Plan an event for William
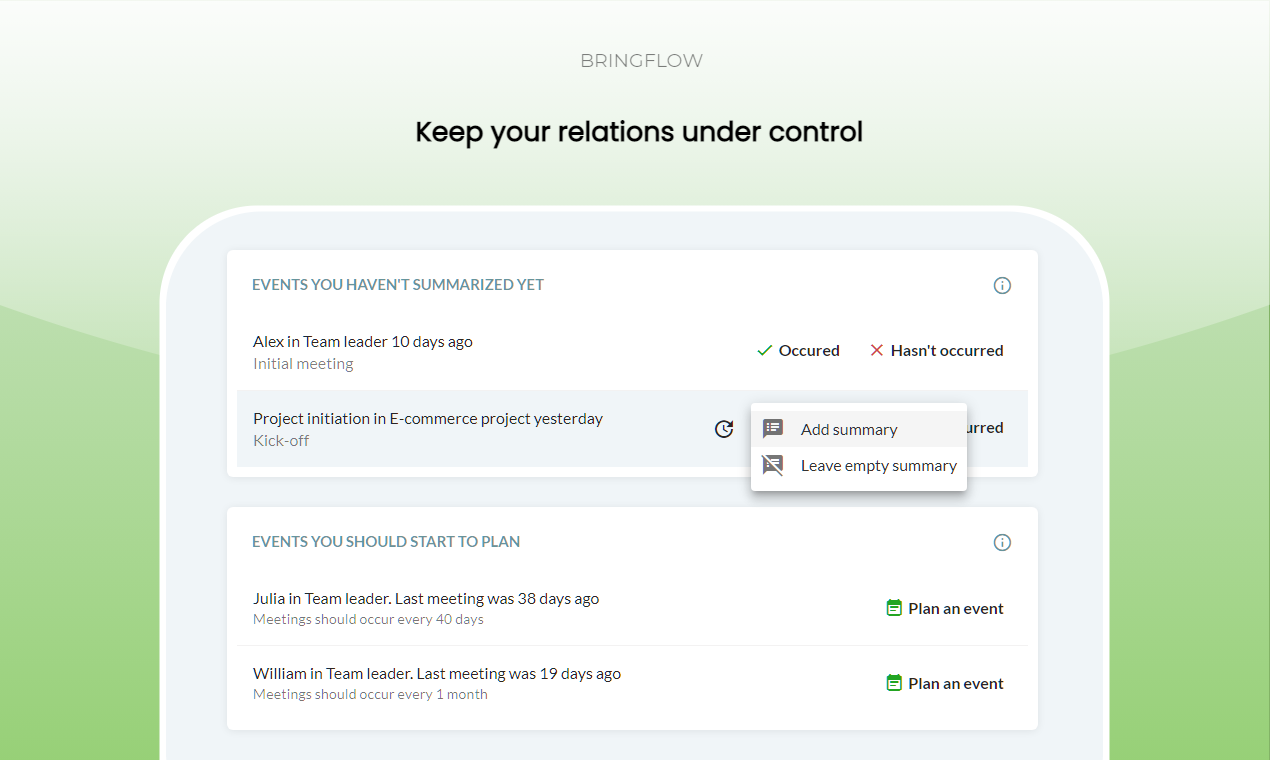 click(x=945, y=683)
